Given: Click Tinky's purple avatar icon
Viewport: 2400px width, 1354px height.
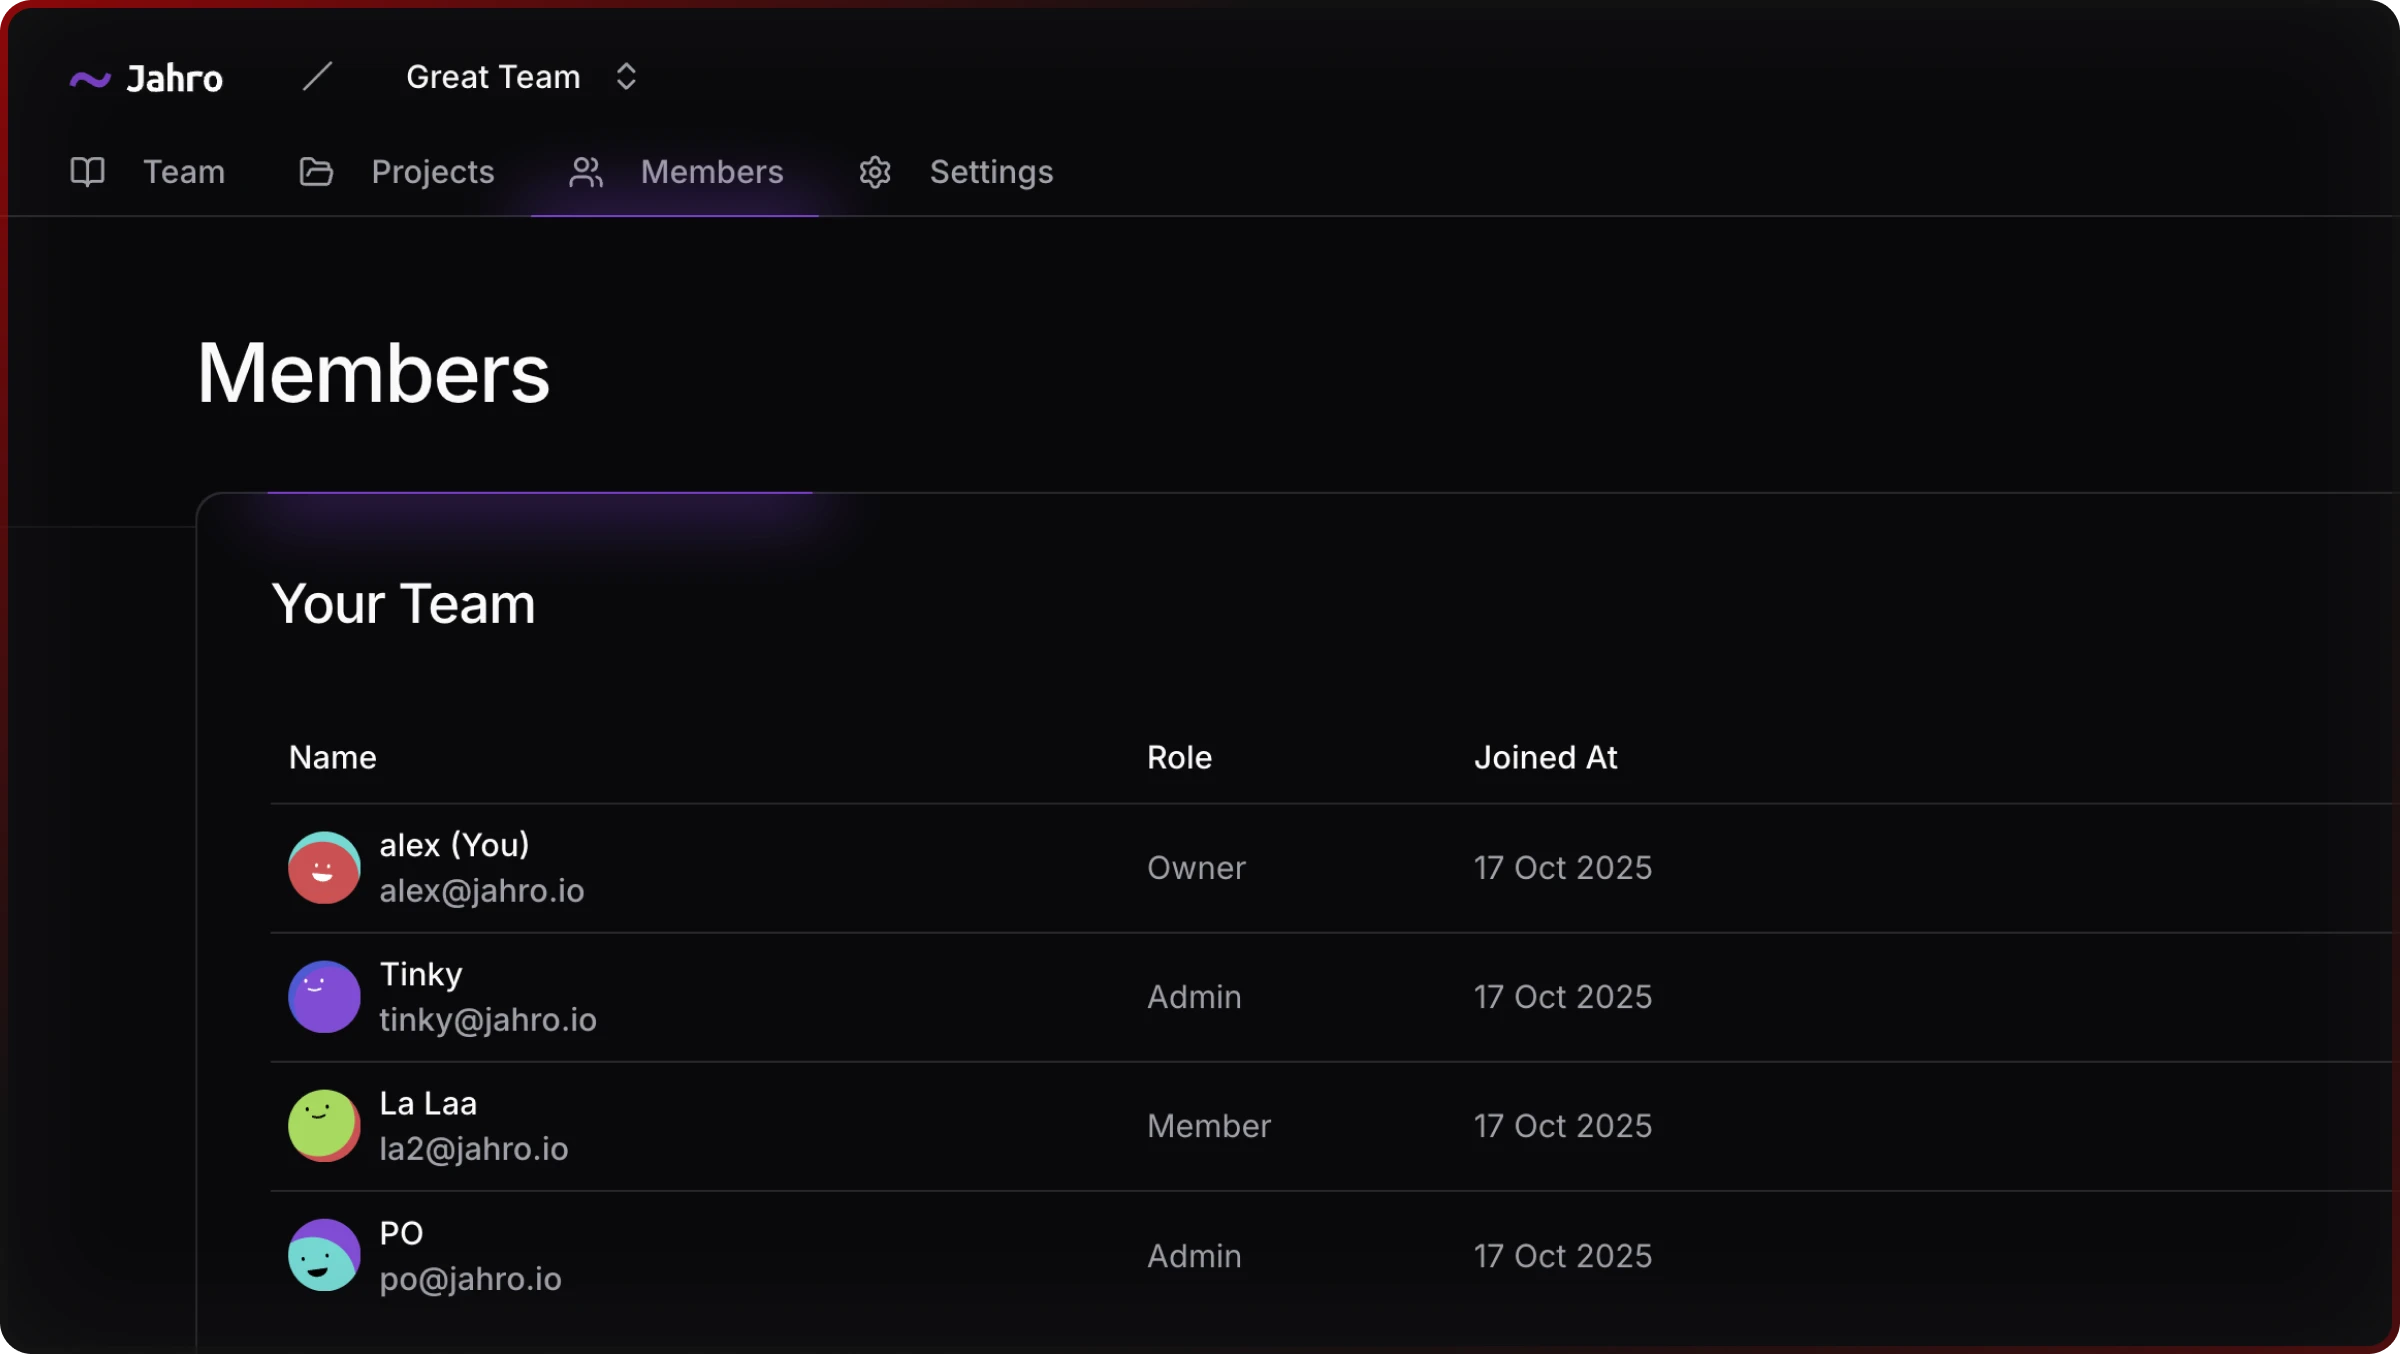Looking at the screenshot, I should tap(324, 997).
